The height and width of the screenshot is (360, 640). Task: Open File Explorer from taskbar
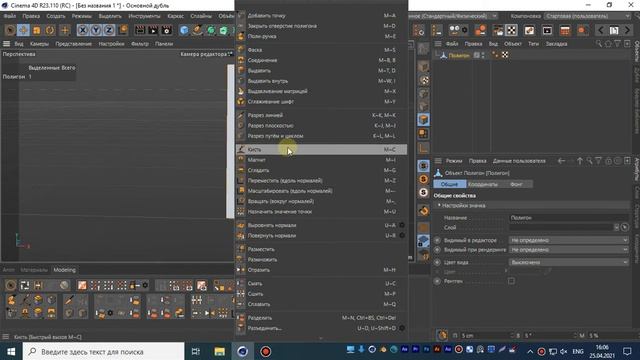coord(220,351)
